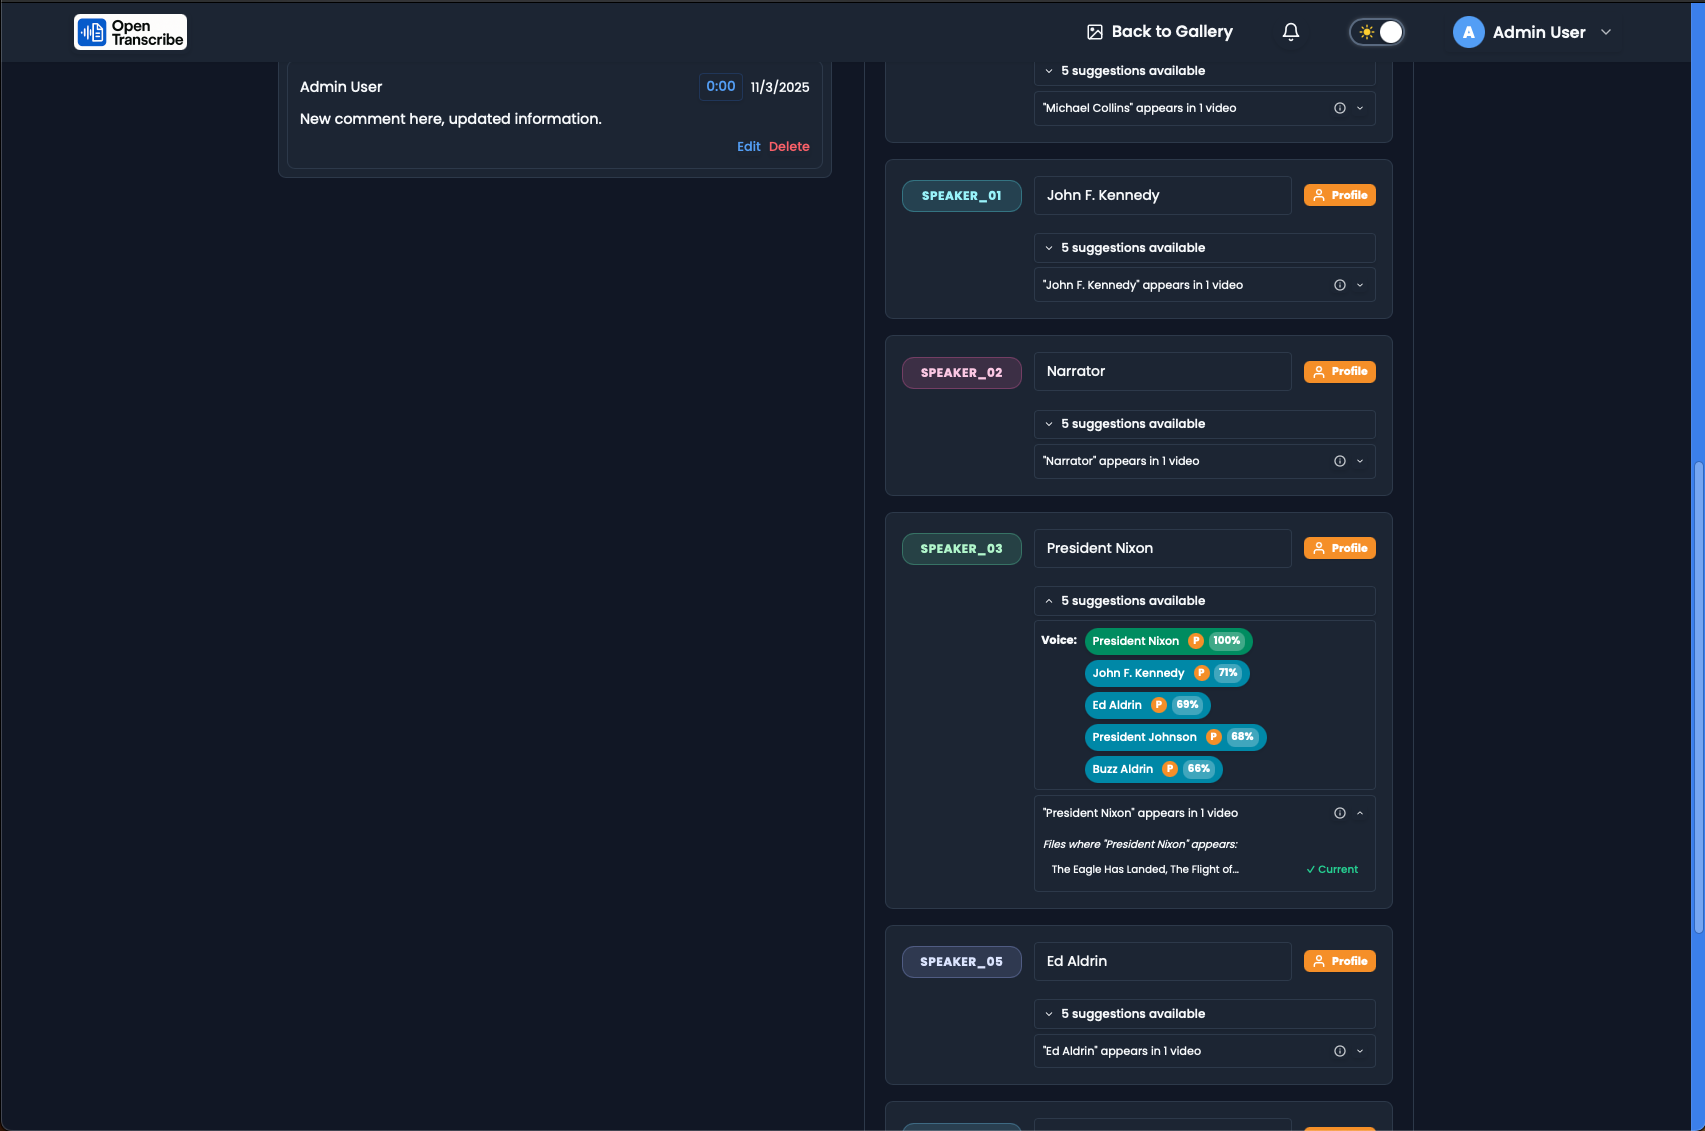Select President Nixon 100% voice suggestion
This screenshot has width=1705, height=1131.
point(1168,641)
